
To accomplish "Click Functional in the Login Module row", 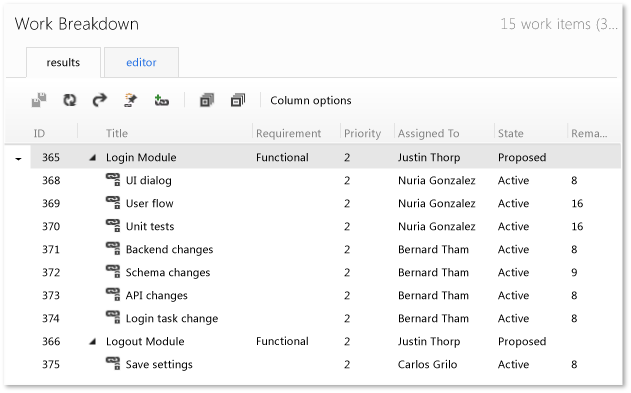I will click(x=282, y=157).
